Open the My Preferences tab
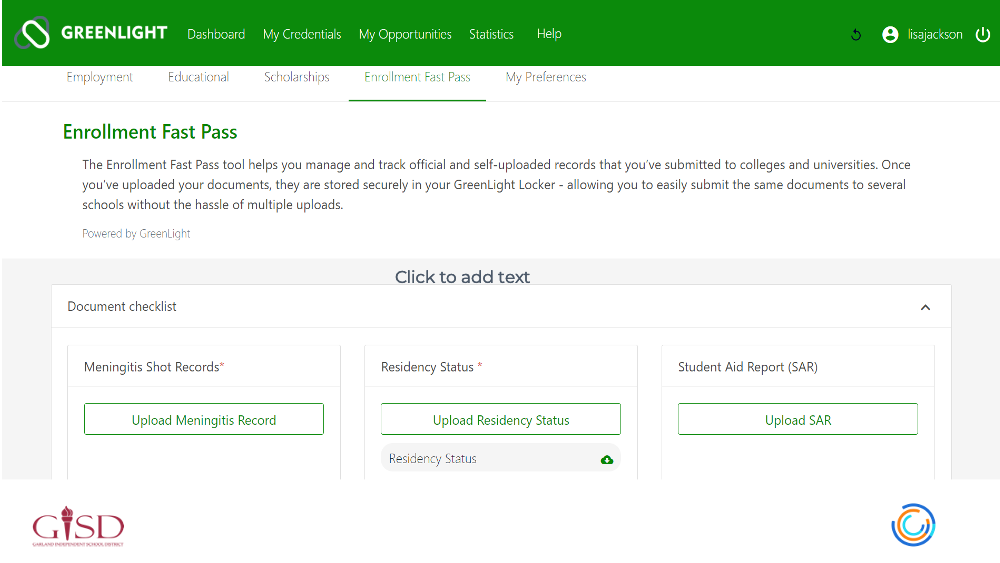The image size is (1000, 563). click(x=546, y=77)
